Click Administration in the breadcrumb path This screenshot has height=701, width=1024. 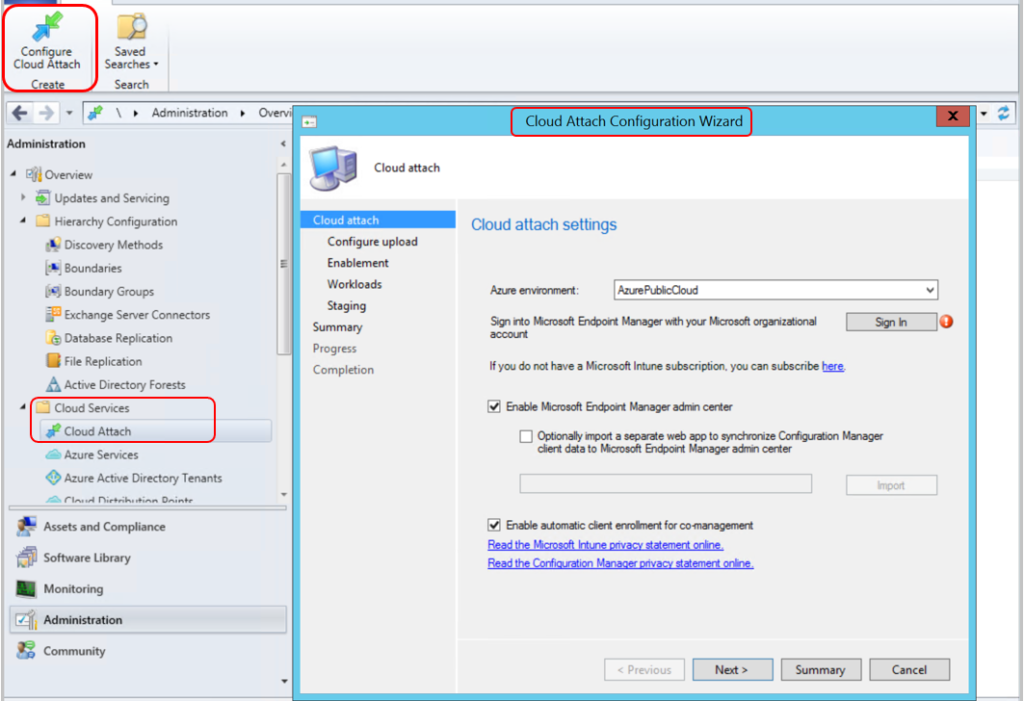click(x=190, y=113)
